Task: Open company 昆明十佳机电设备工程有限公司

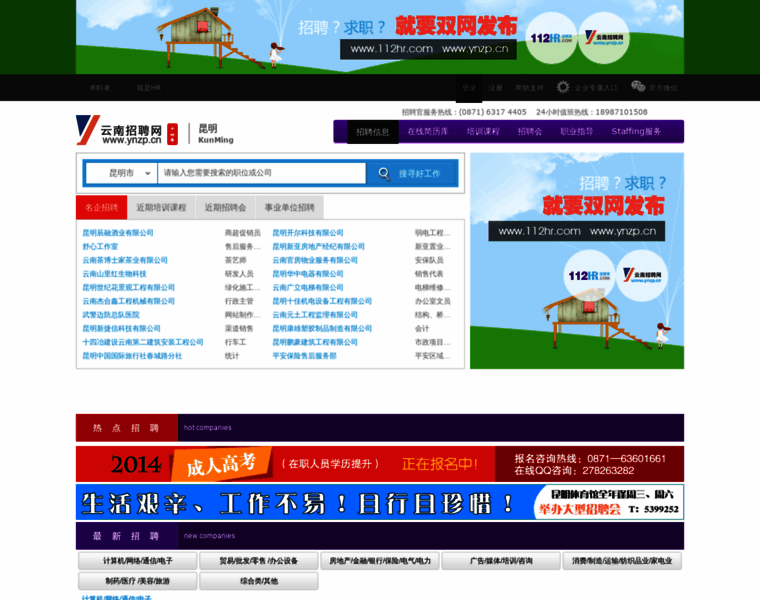Action: tap(322, 301)
